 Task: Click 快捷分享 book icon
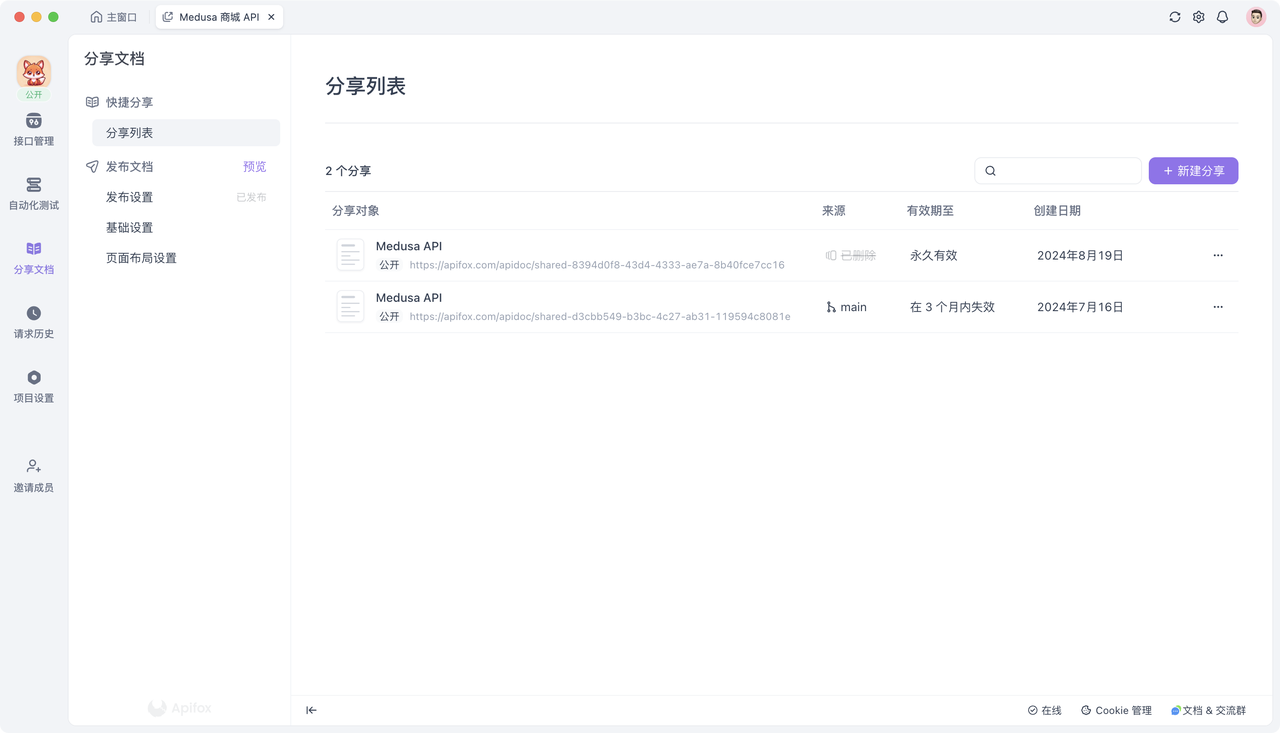click(x=92, y=102)
